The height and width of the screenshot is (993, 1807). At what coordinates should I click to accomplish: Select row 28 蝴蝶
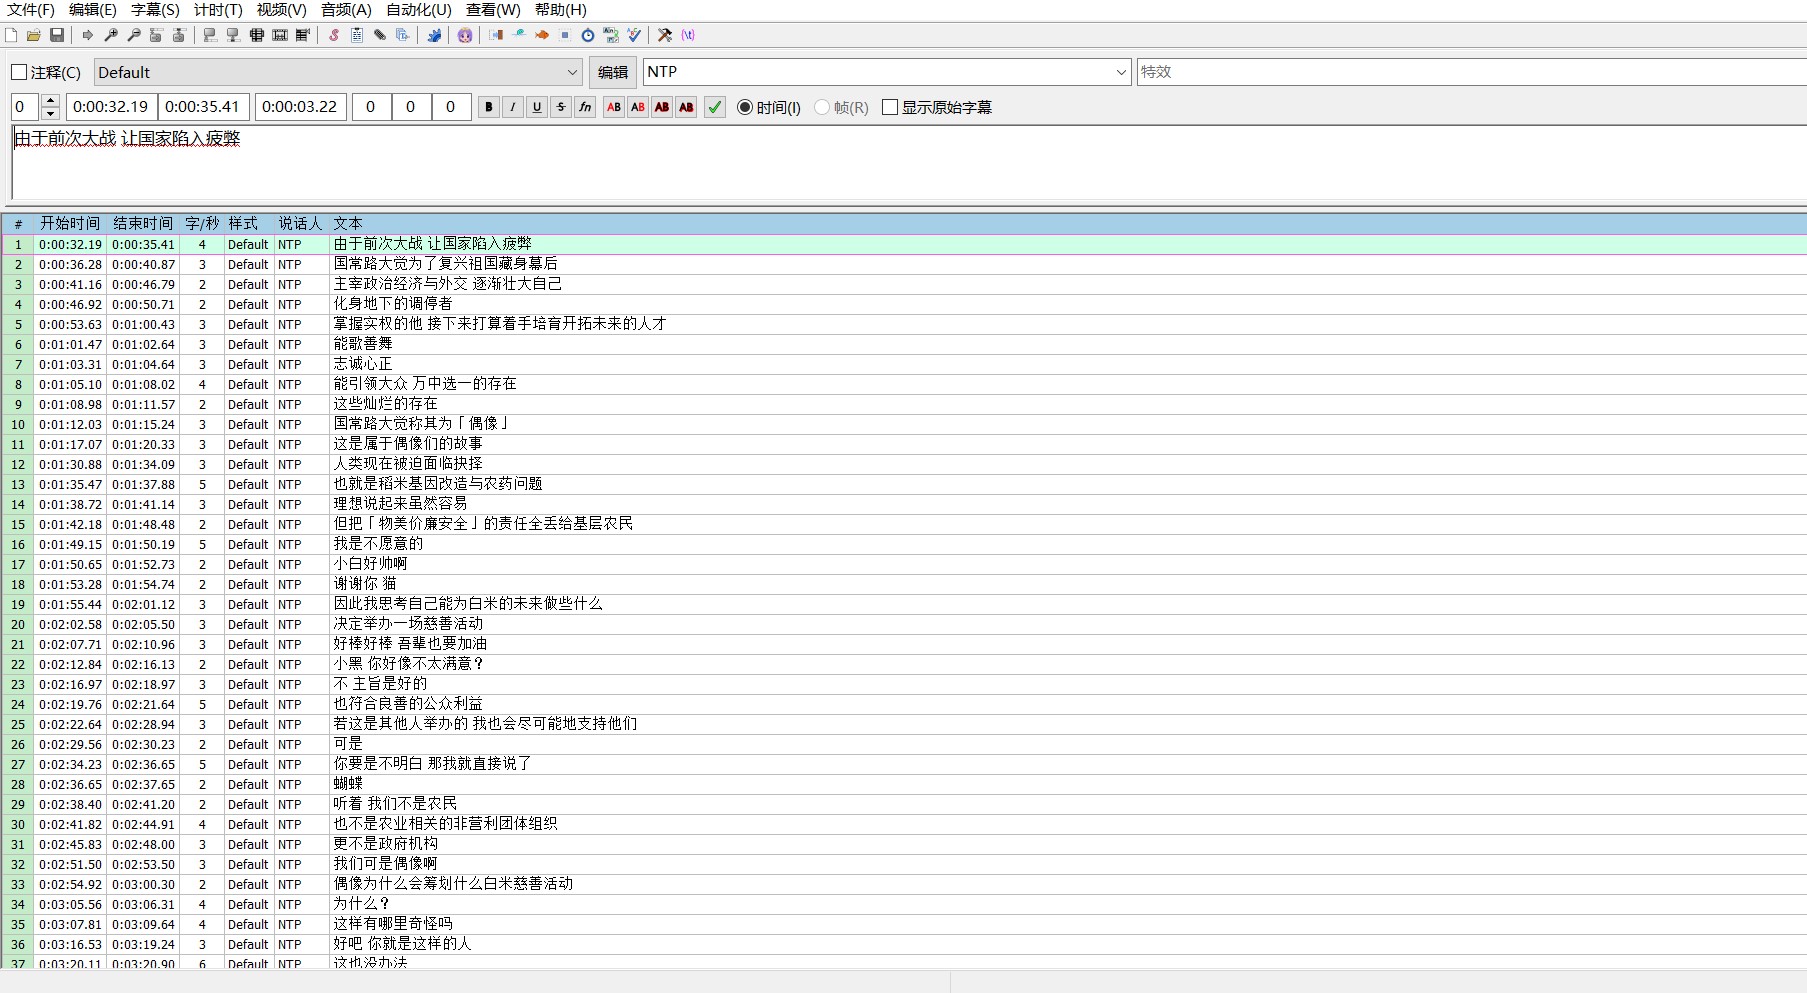(904, 784)
